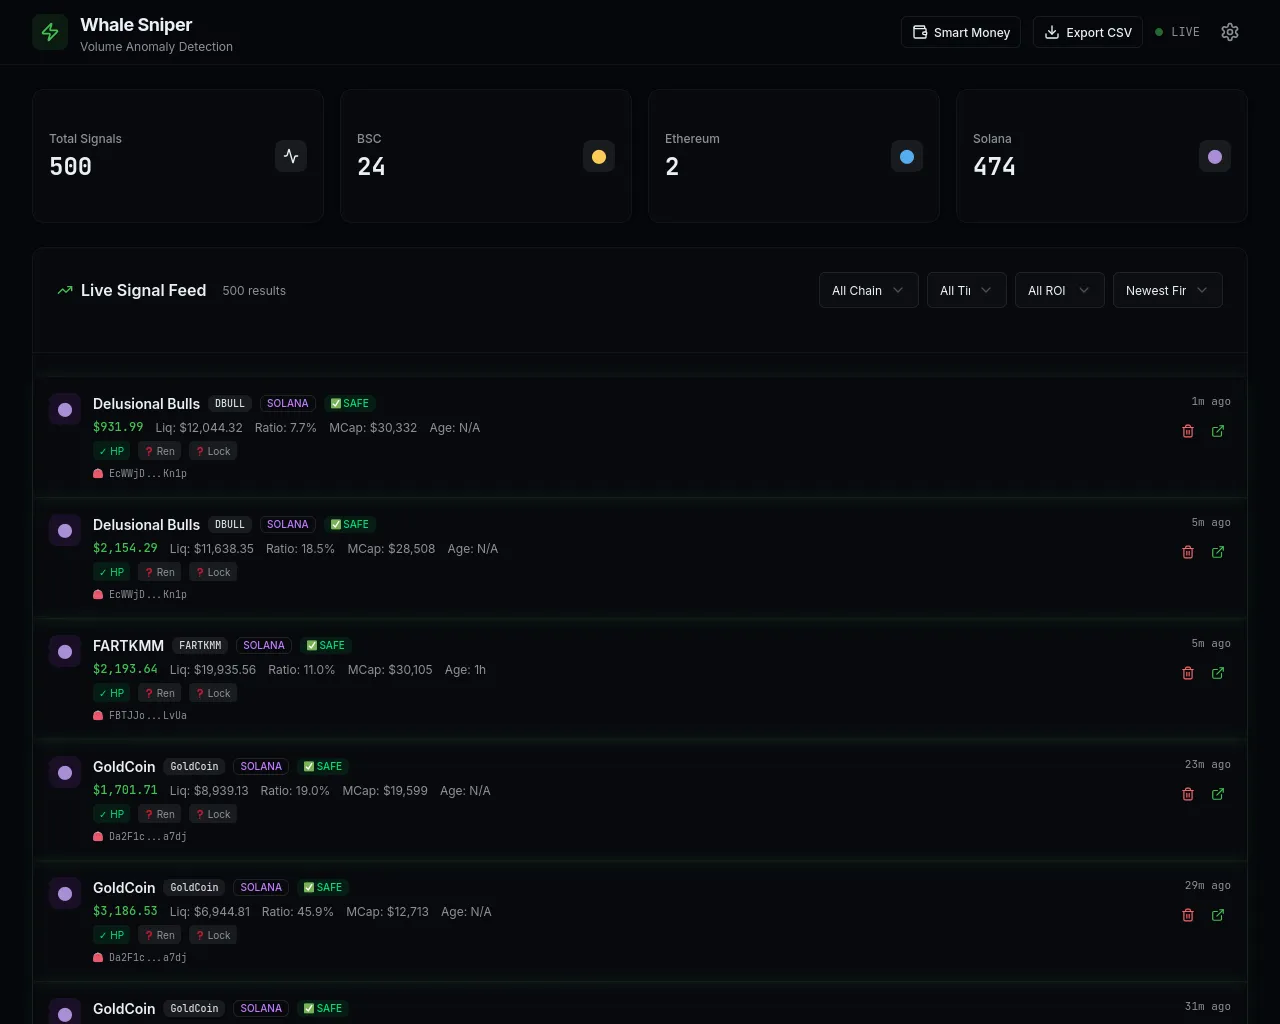
Task: Open the Smart Money panel
Action: click(x=961, y=32)
